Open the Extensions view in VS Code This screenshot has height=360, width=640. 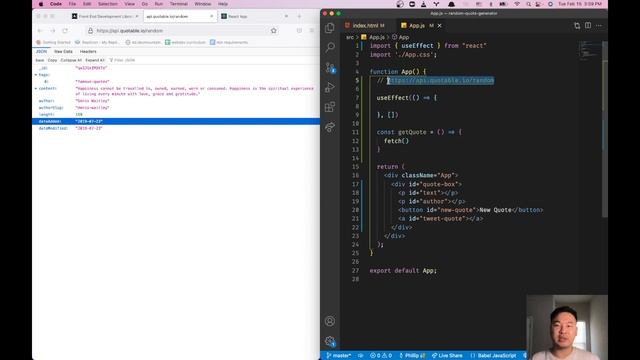click(330, 107)
